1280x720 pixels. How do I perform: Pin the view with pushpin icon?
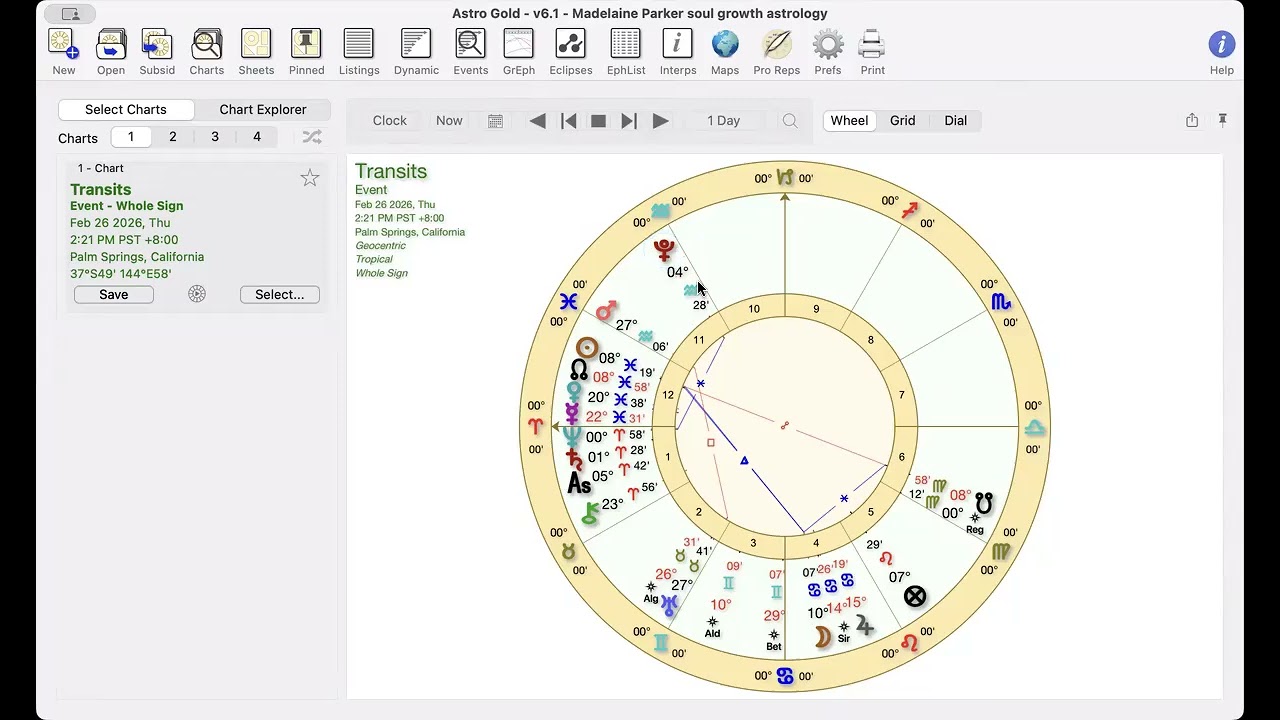[1222, 120]
